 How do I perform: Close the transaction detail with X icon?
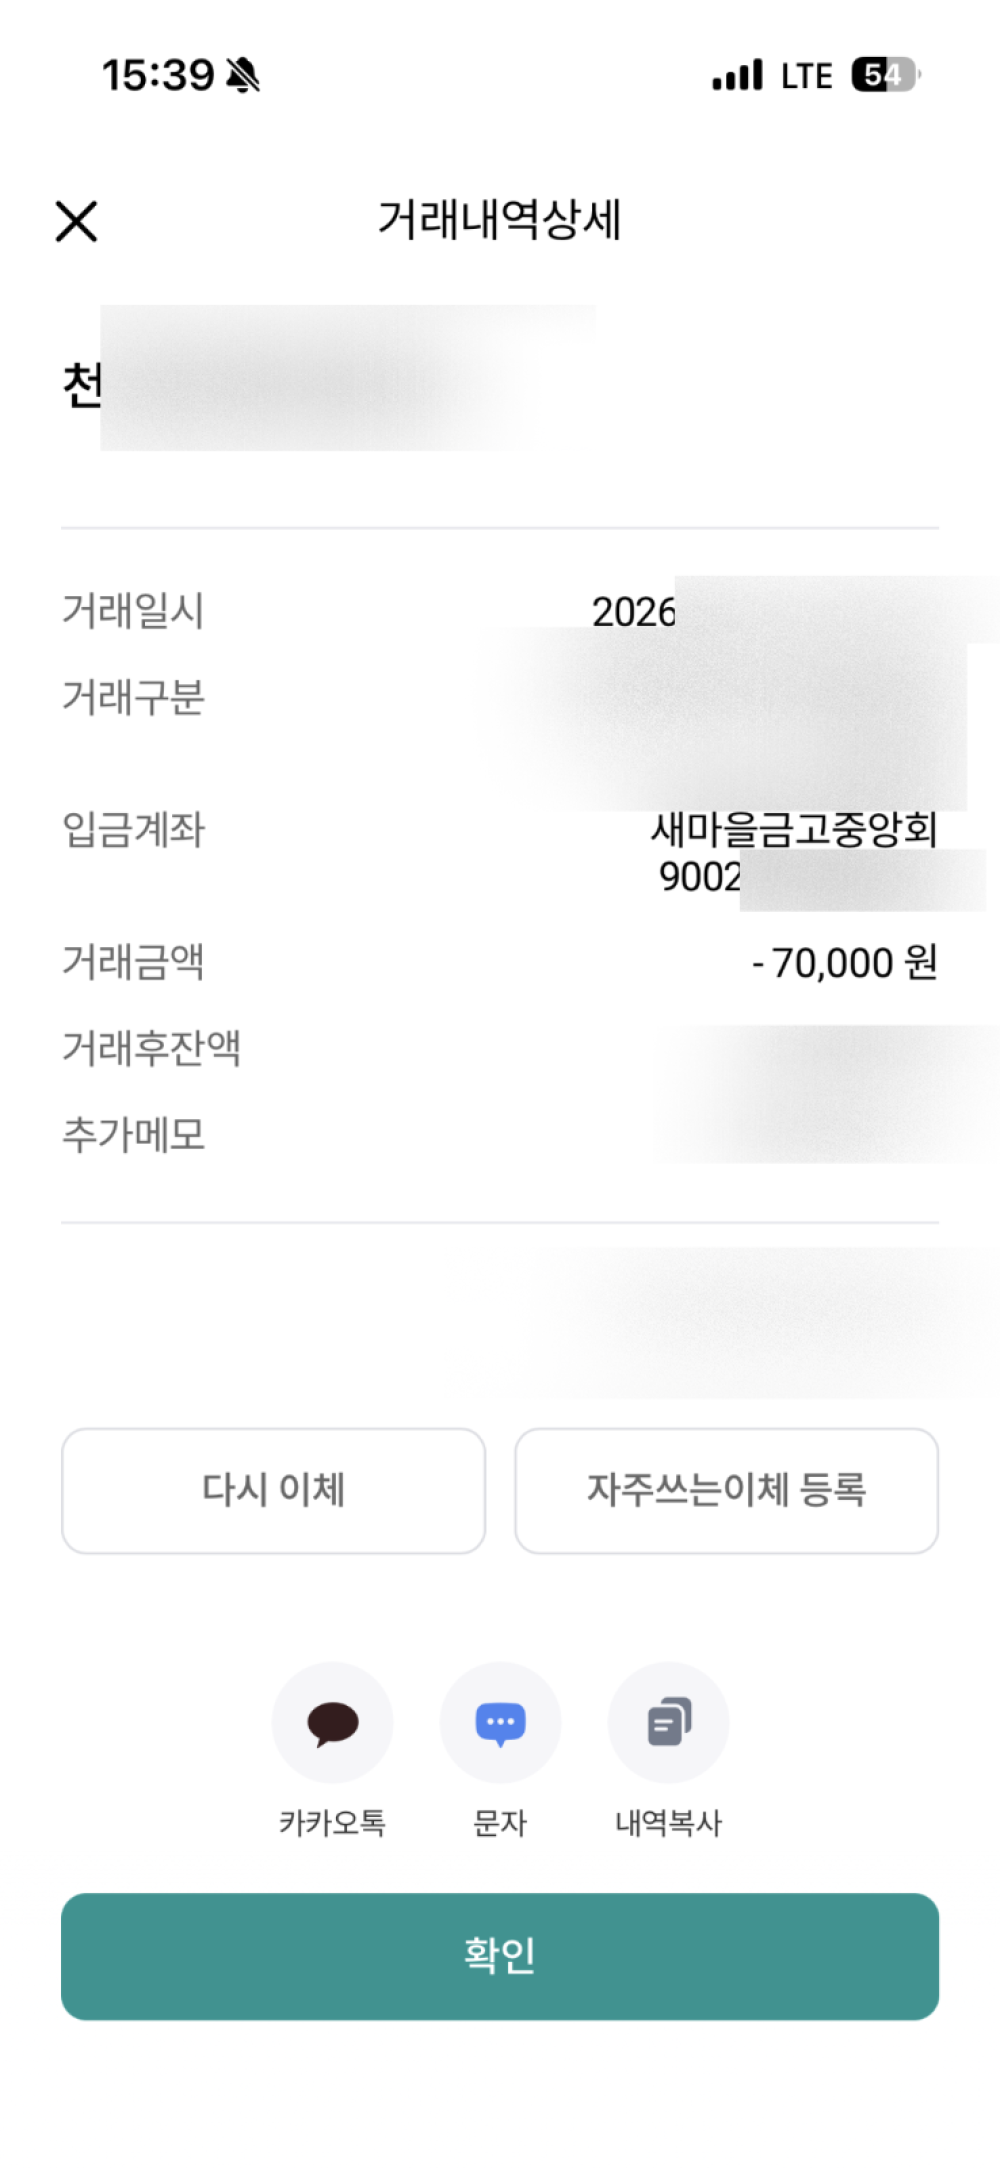pos(76,221)
